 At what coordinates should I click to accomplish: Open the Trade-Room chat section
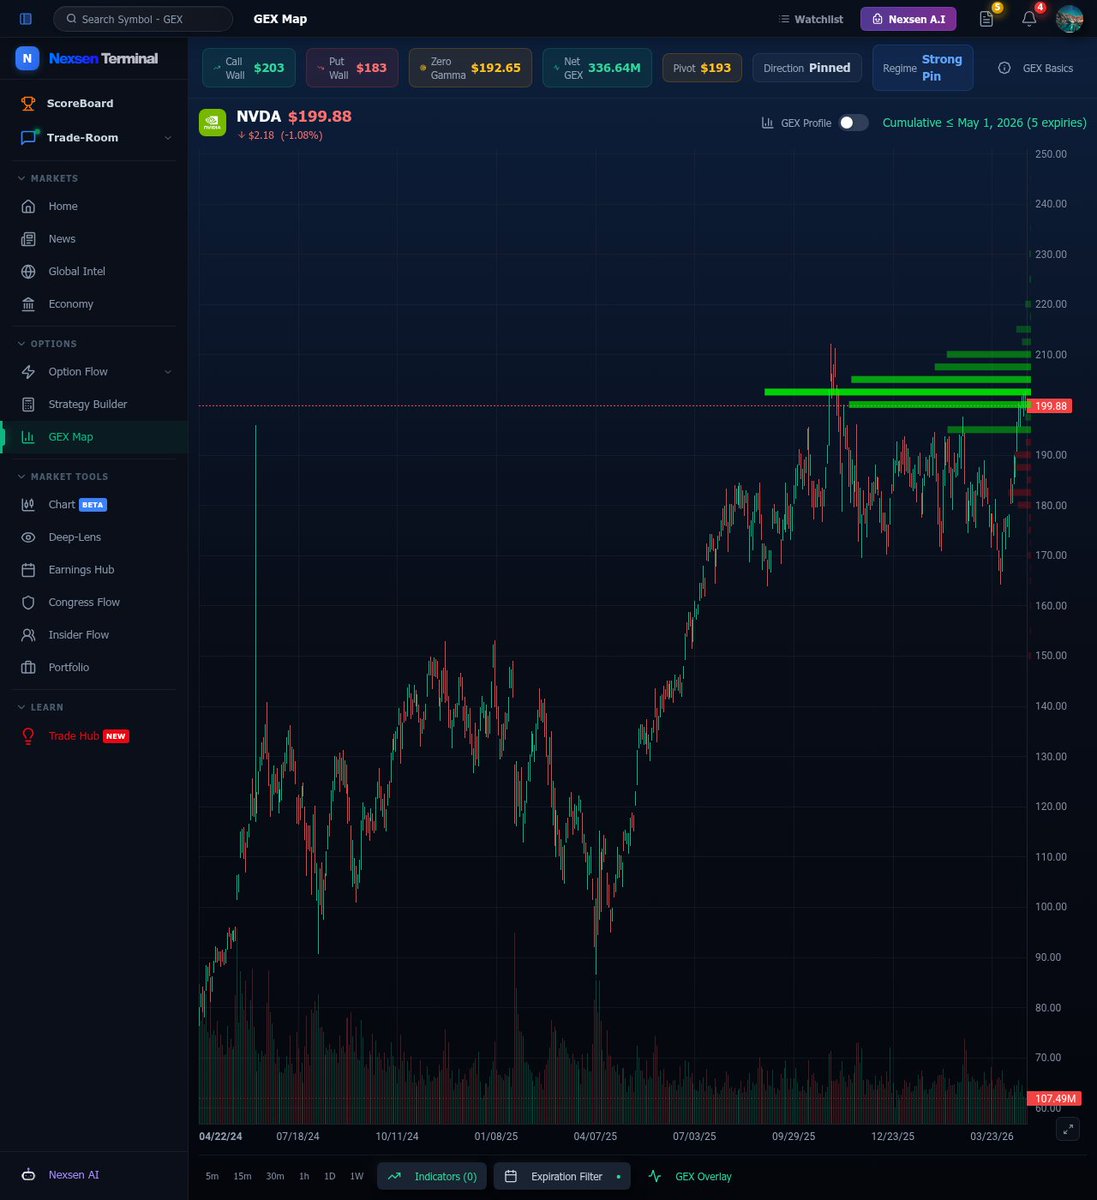(82, 138)
